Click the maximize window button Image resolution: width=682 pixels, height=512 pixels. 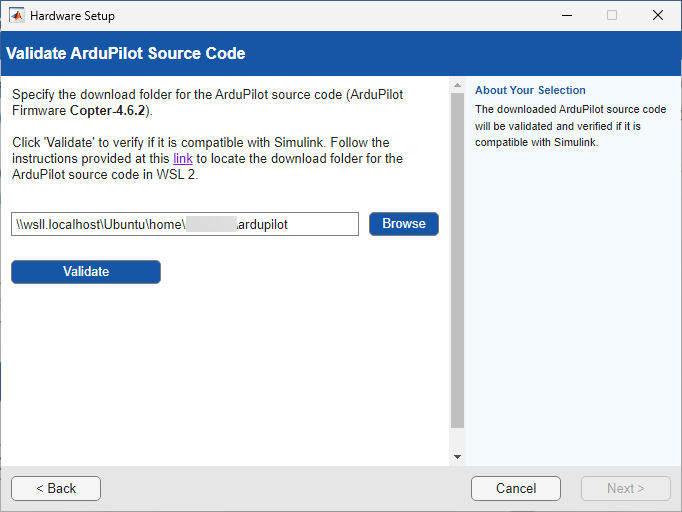[x=612, y=16]
